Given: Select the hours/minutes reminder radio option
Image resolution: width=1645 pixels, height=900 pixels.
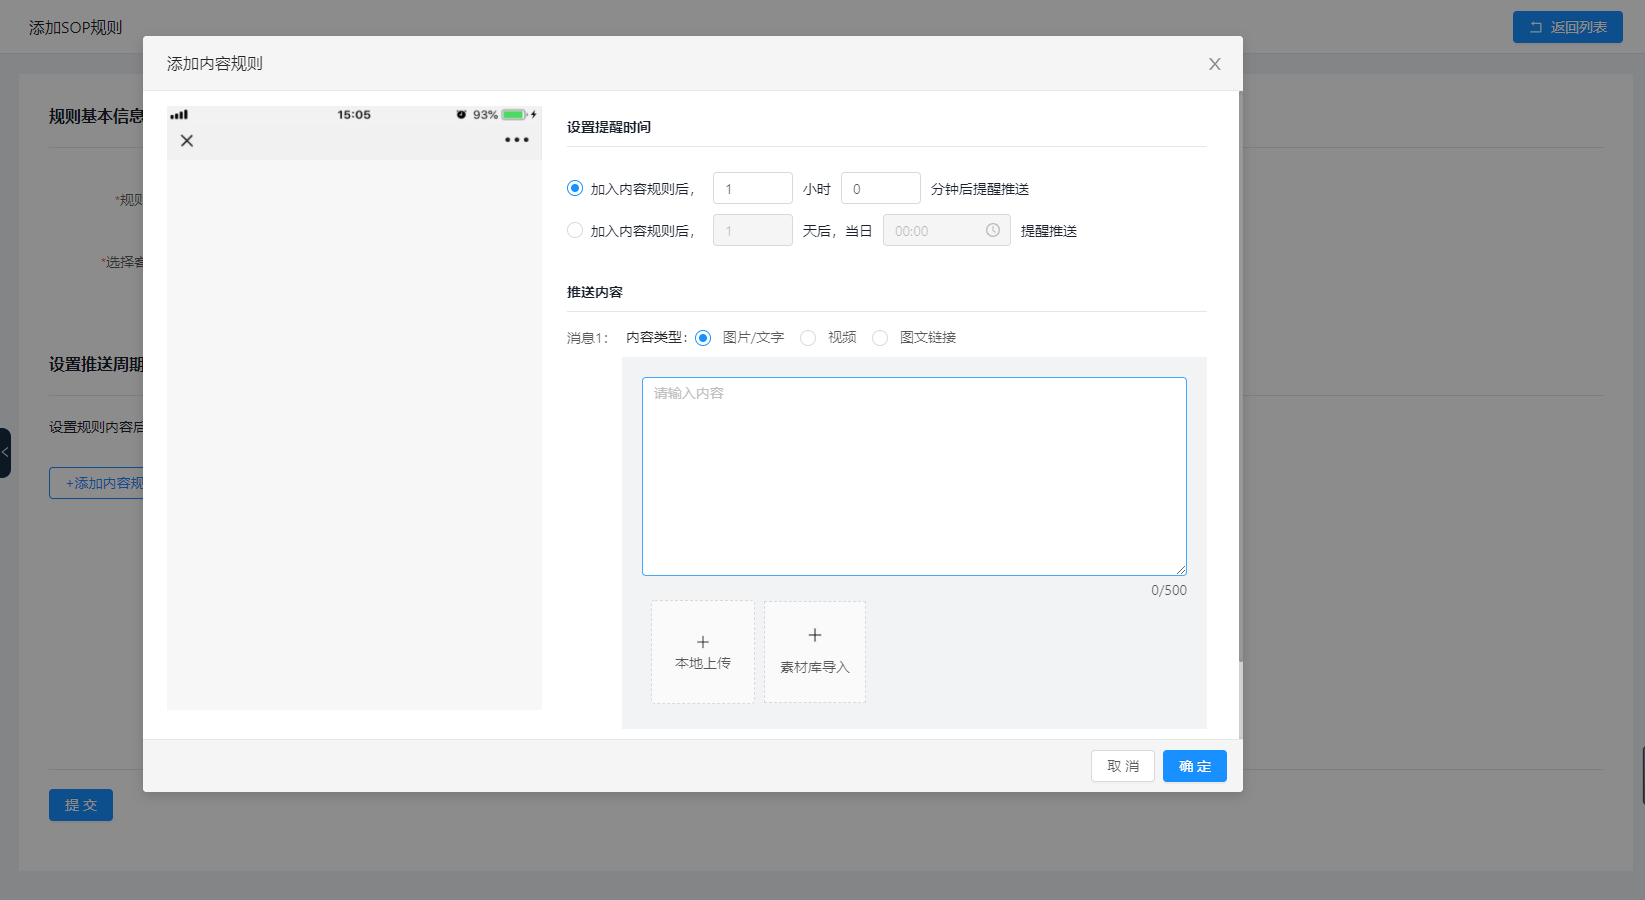Looking at the screenshot, I should click(575, 188).
